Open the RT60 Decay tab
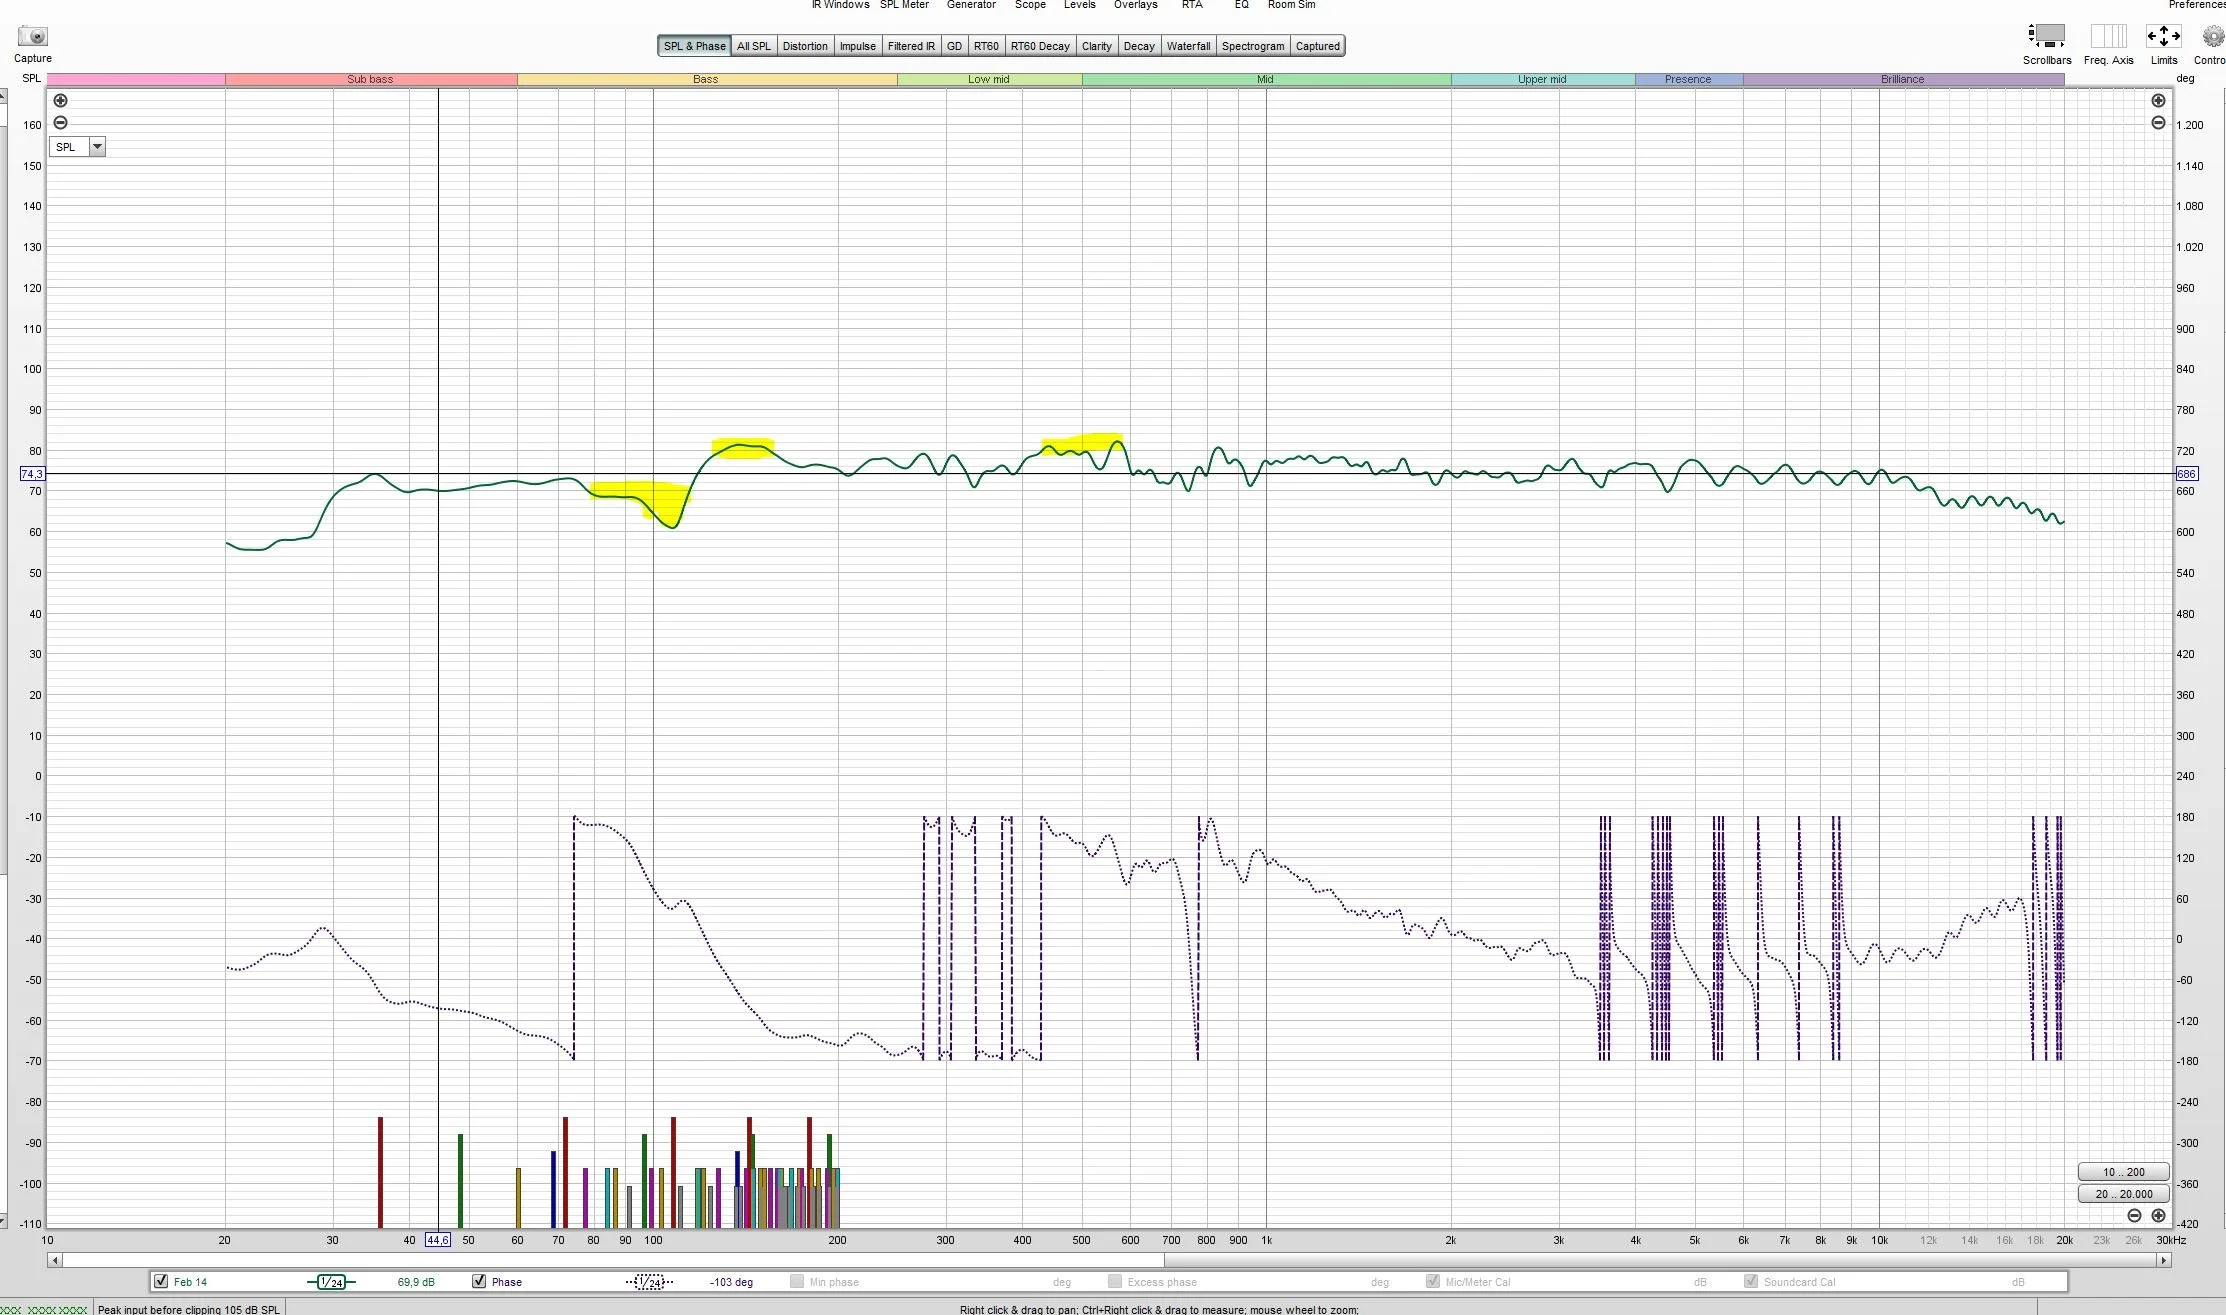 click(x=1040, y=46)
